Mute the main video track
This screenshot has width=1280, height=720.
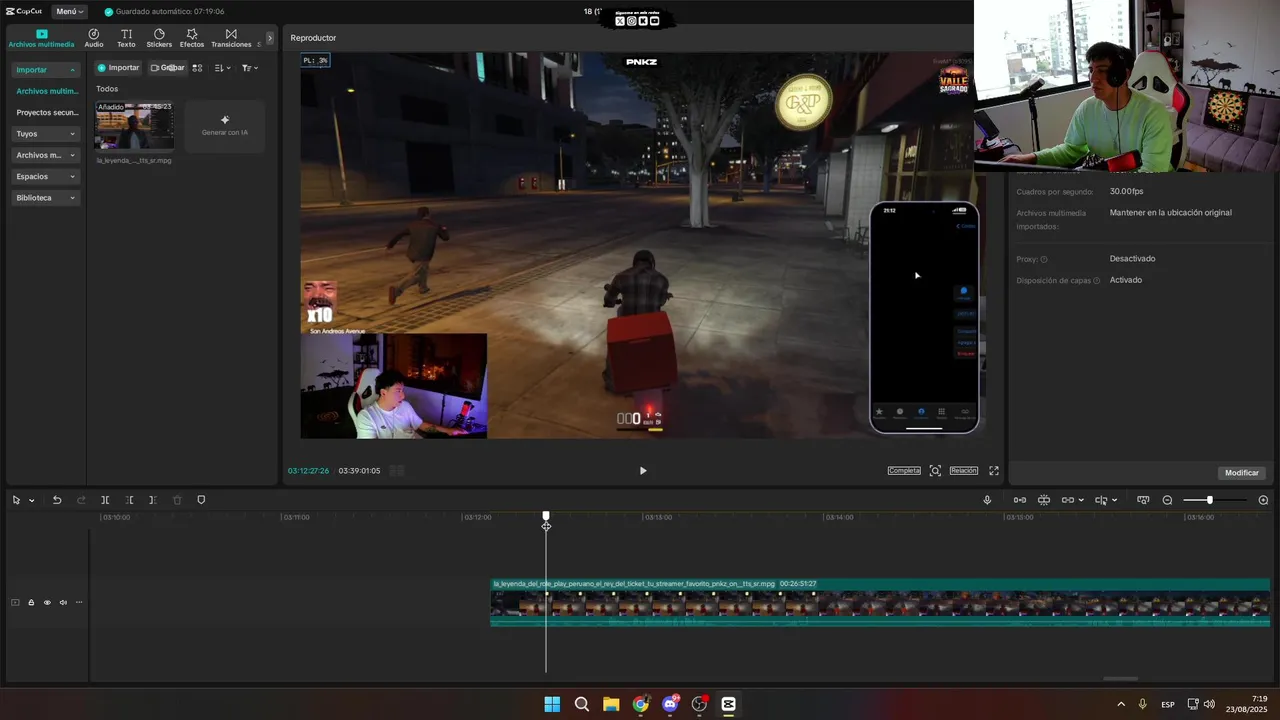(x=63, y=602)
